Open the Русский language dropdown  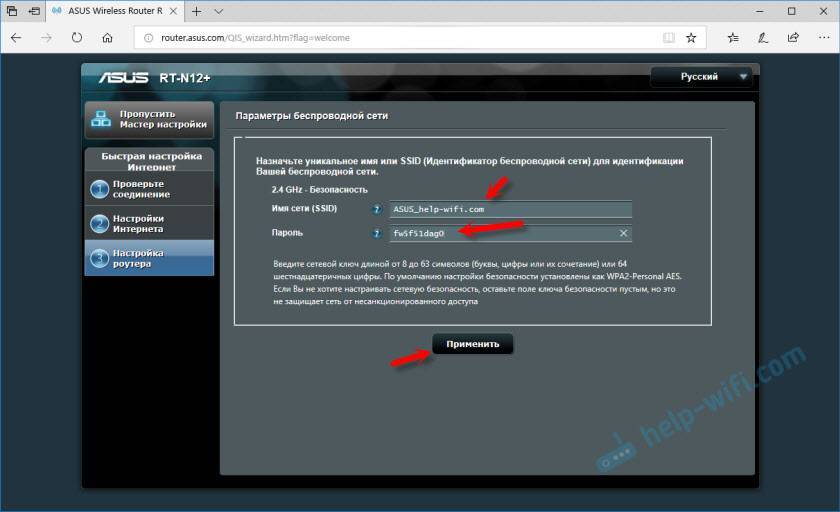click(x=703, y=76)
